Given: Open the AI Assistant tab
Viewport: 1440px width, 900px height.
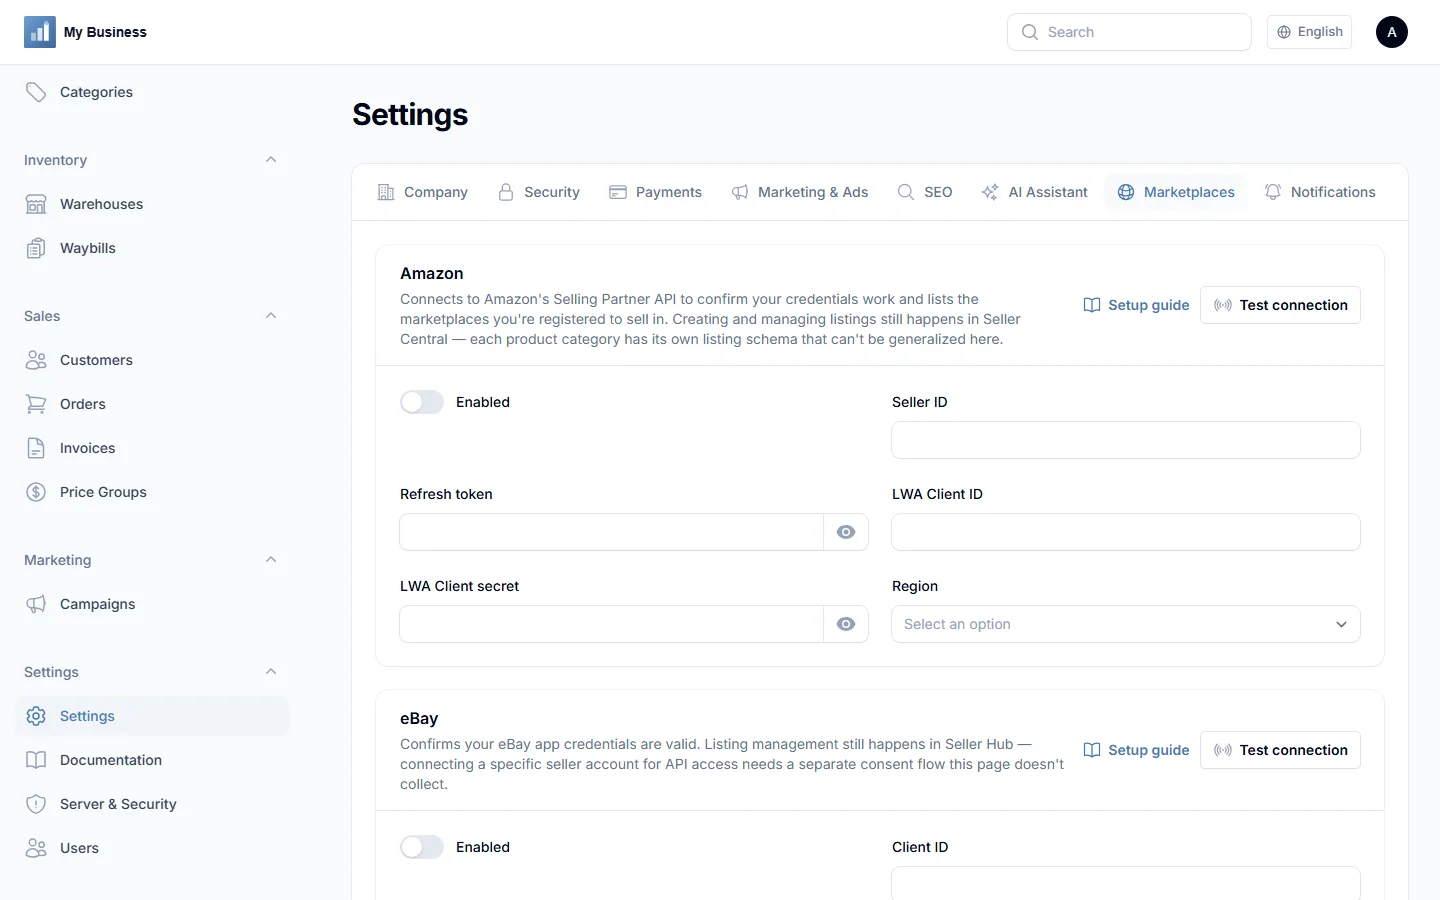Looking at the screenshot, I should (x=1034, y=192).
